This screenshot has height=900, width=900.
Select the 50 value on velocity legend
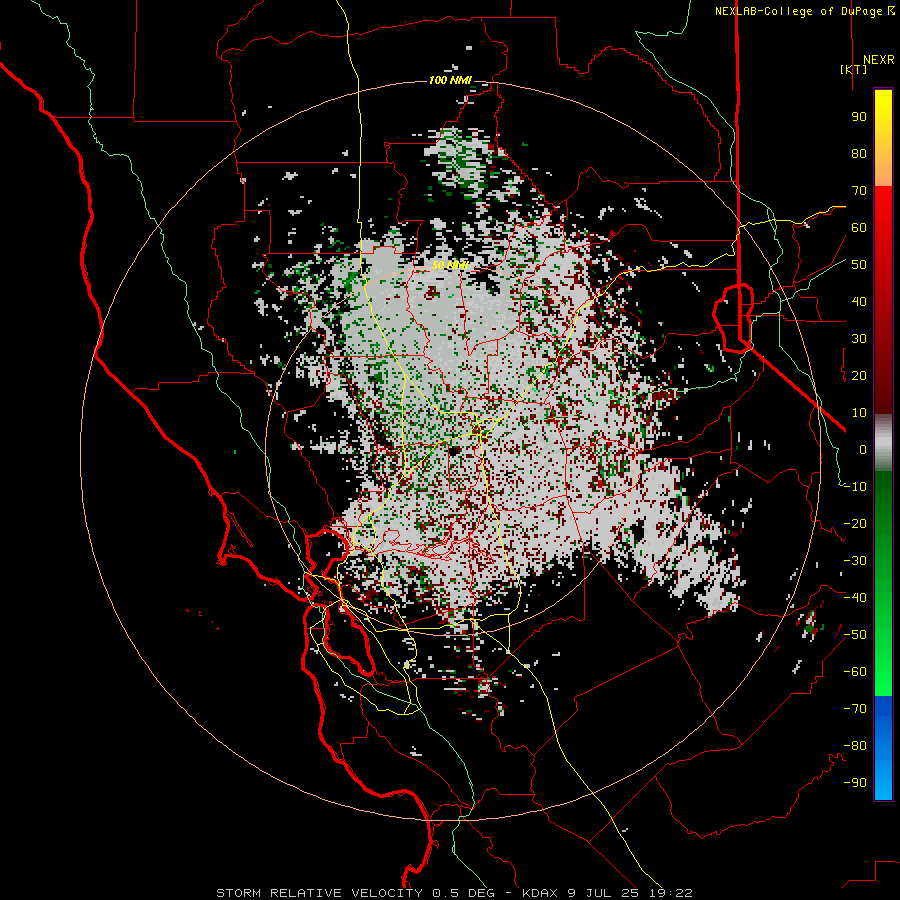click(859, 265)
